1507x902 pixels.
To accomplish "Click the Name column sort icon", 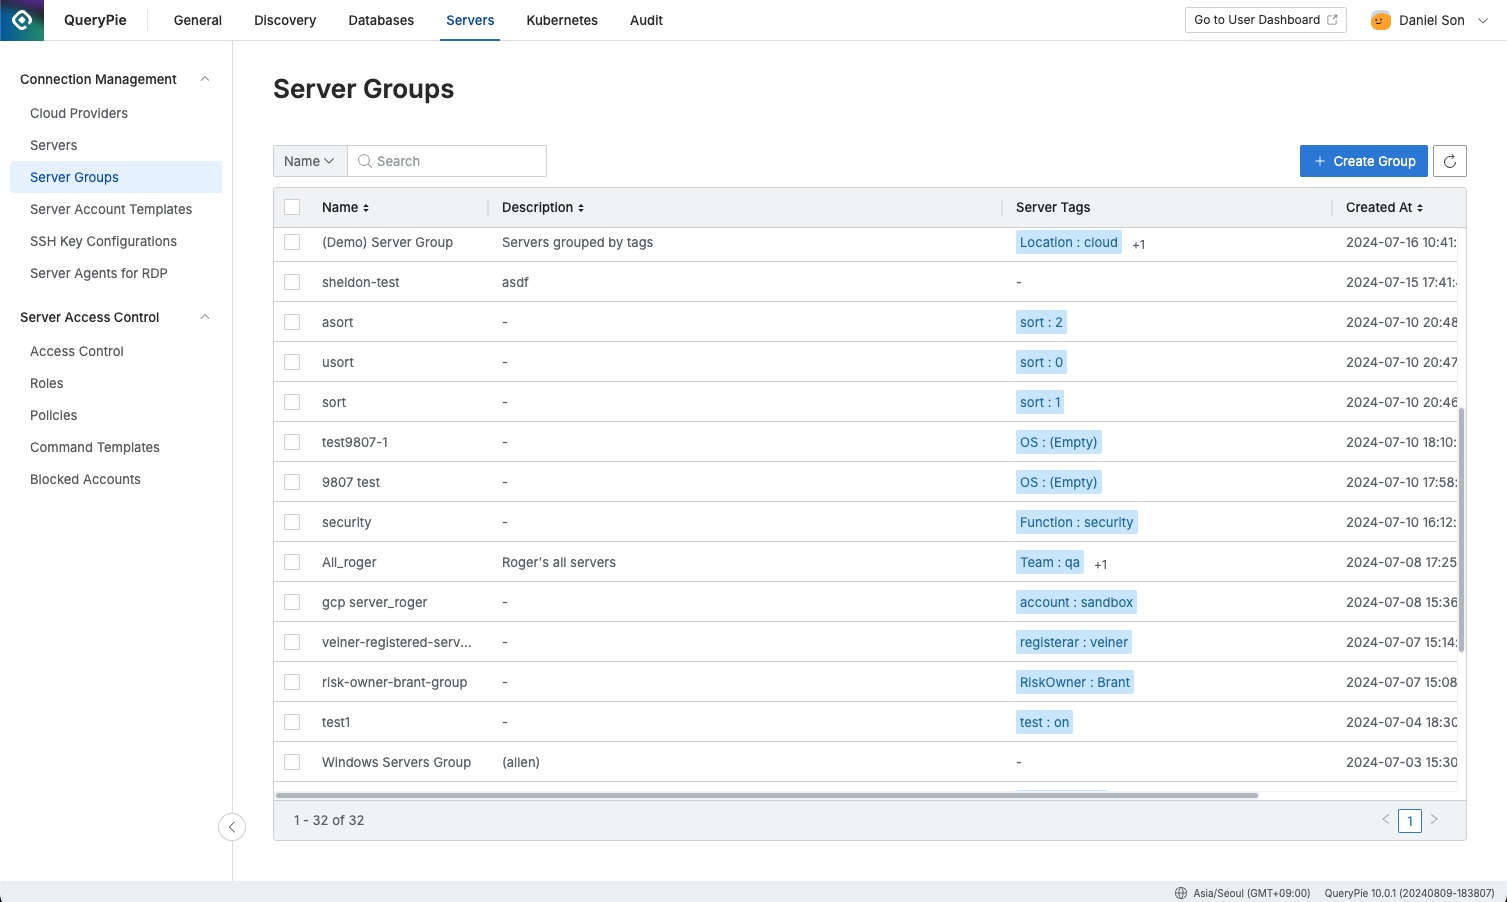I will (x=366, y=208).
